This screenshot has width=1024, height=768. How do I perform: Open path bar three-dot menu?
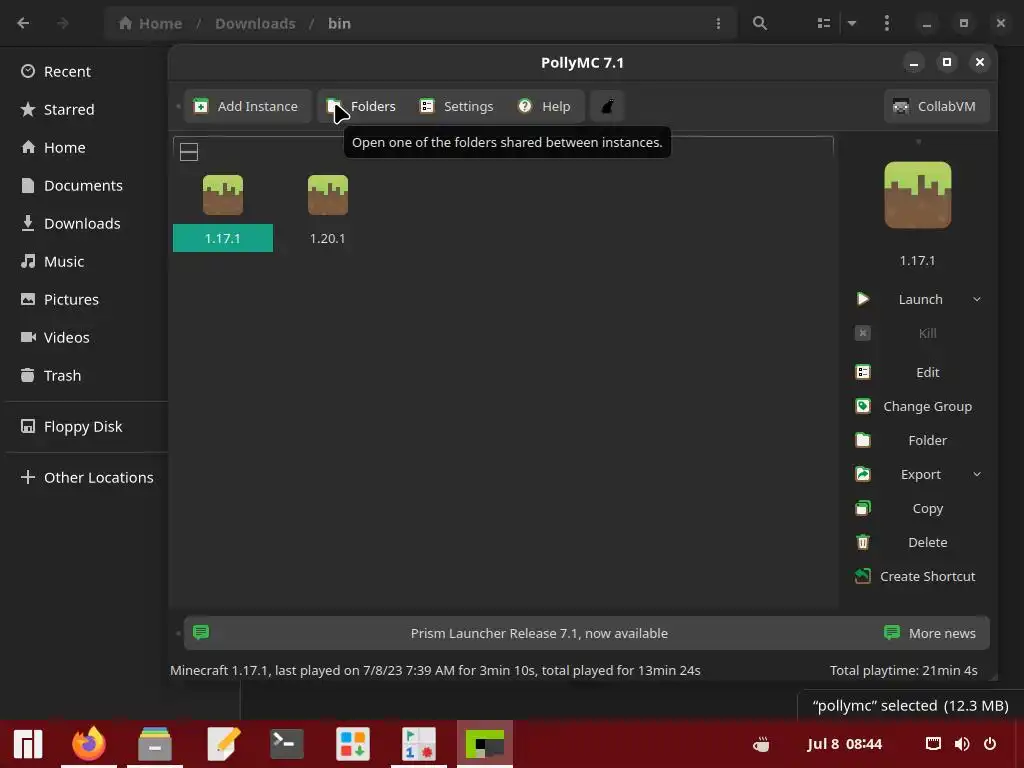pos(718,24)
